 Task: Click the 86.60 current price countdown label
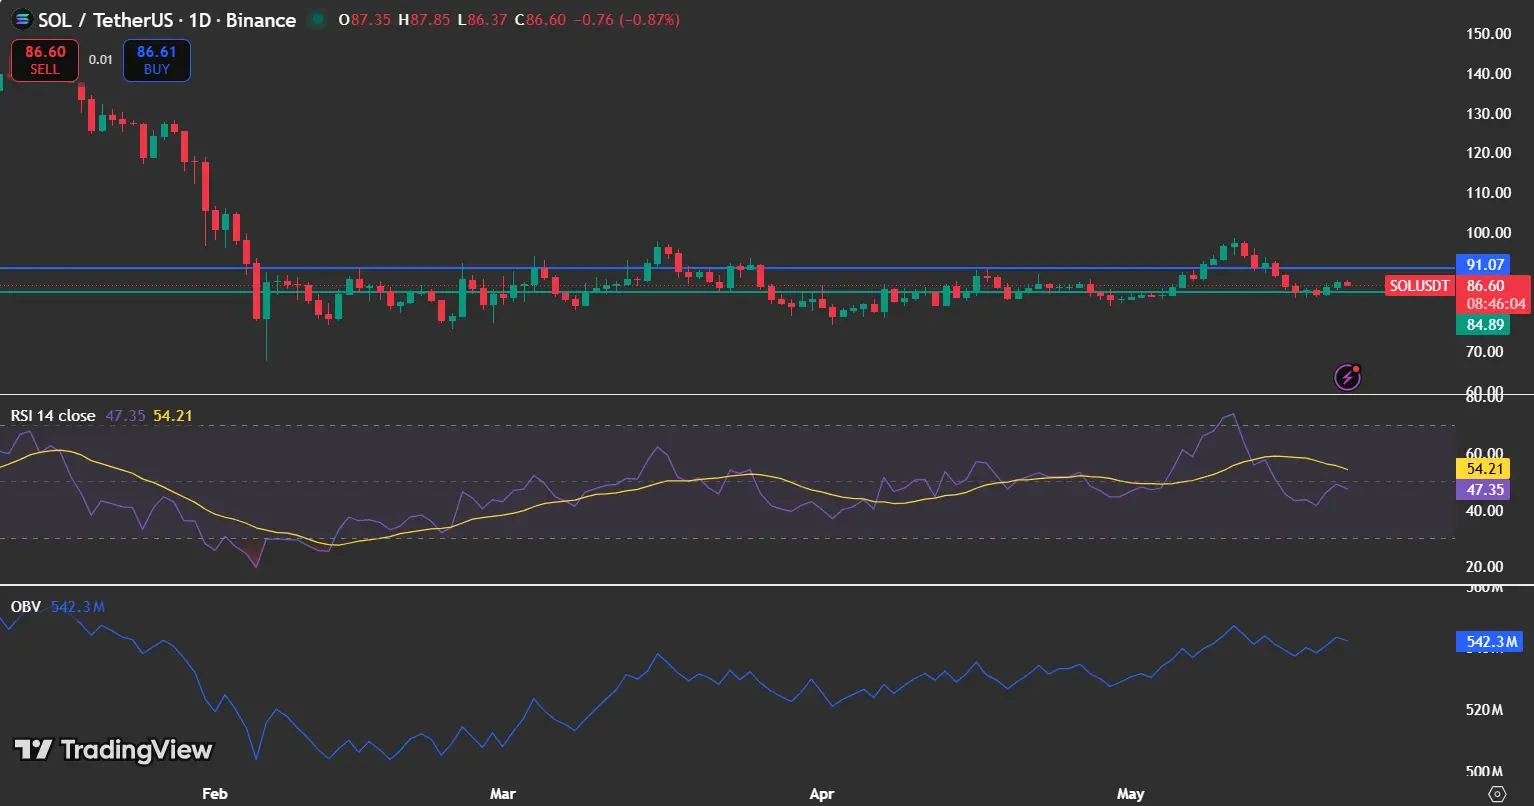1494,295
